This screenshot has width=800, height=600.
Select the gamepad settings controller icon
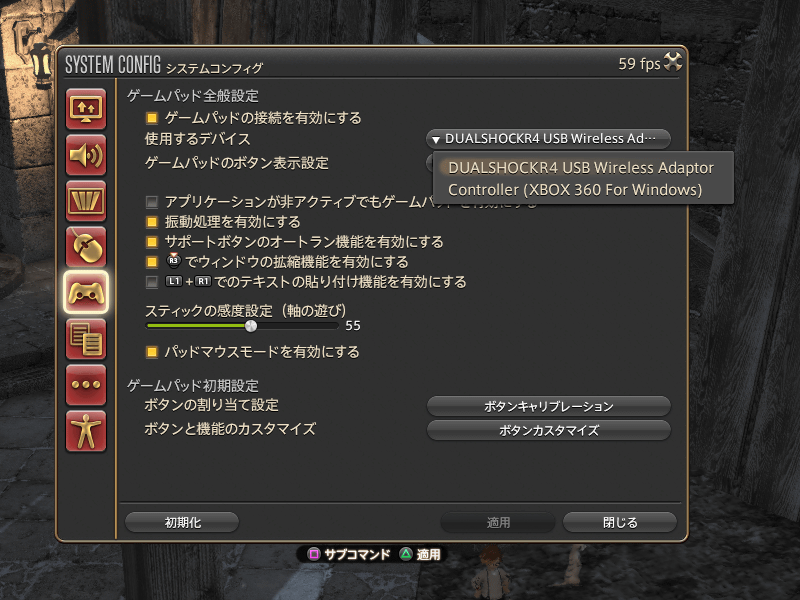(x=86, y=292)
